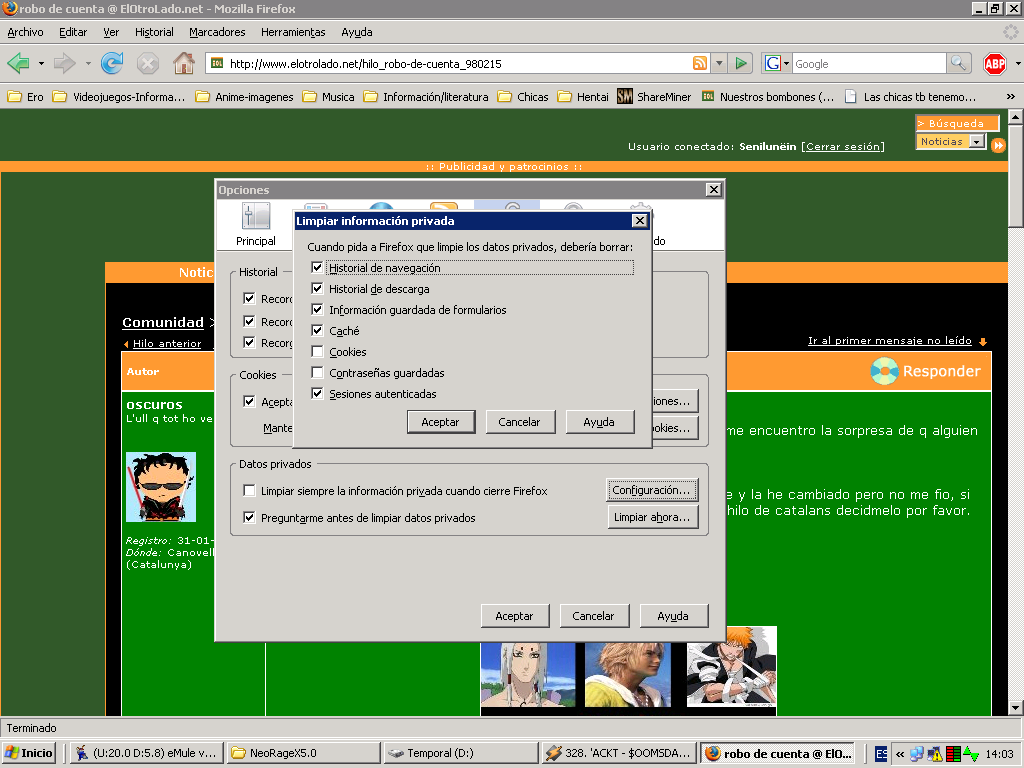Uncheck Historial de navegación
Viewport: 1024px width, 768px height.
(x=317, y=267)
